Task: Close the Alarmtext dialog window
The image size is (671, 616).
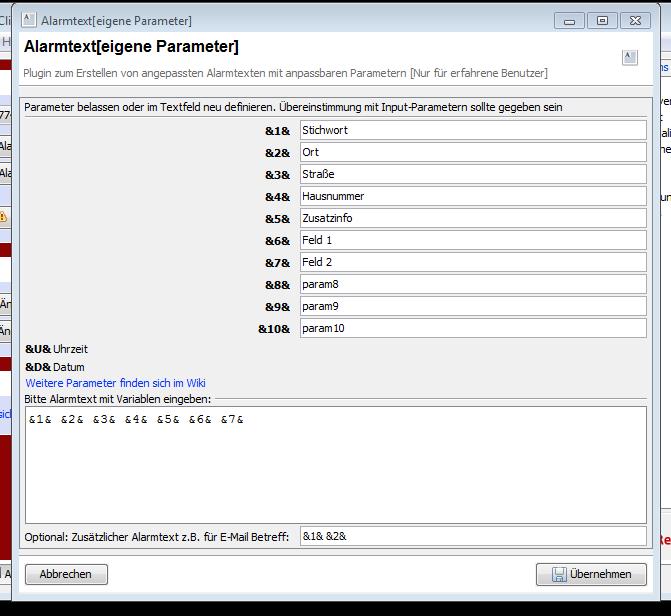Action: point(634,20)
